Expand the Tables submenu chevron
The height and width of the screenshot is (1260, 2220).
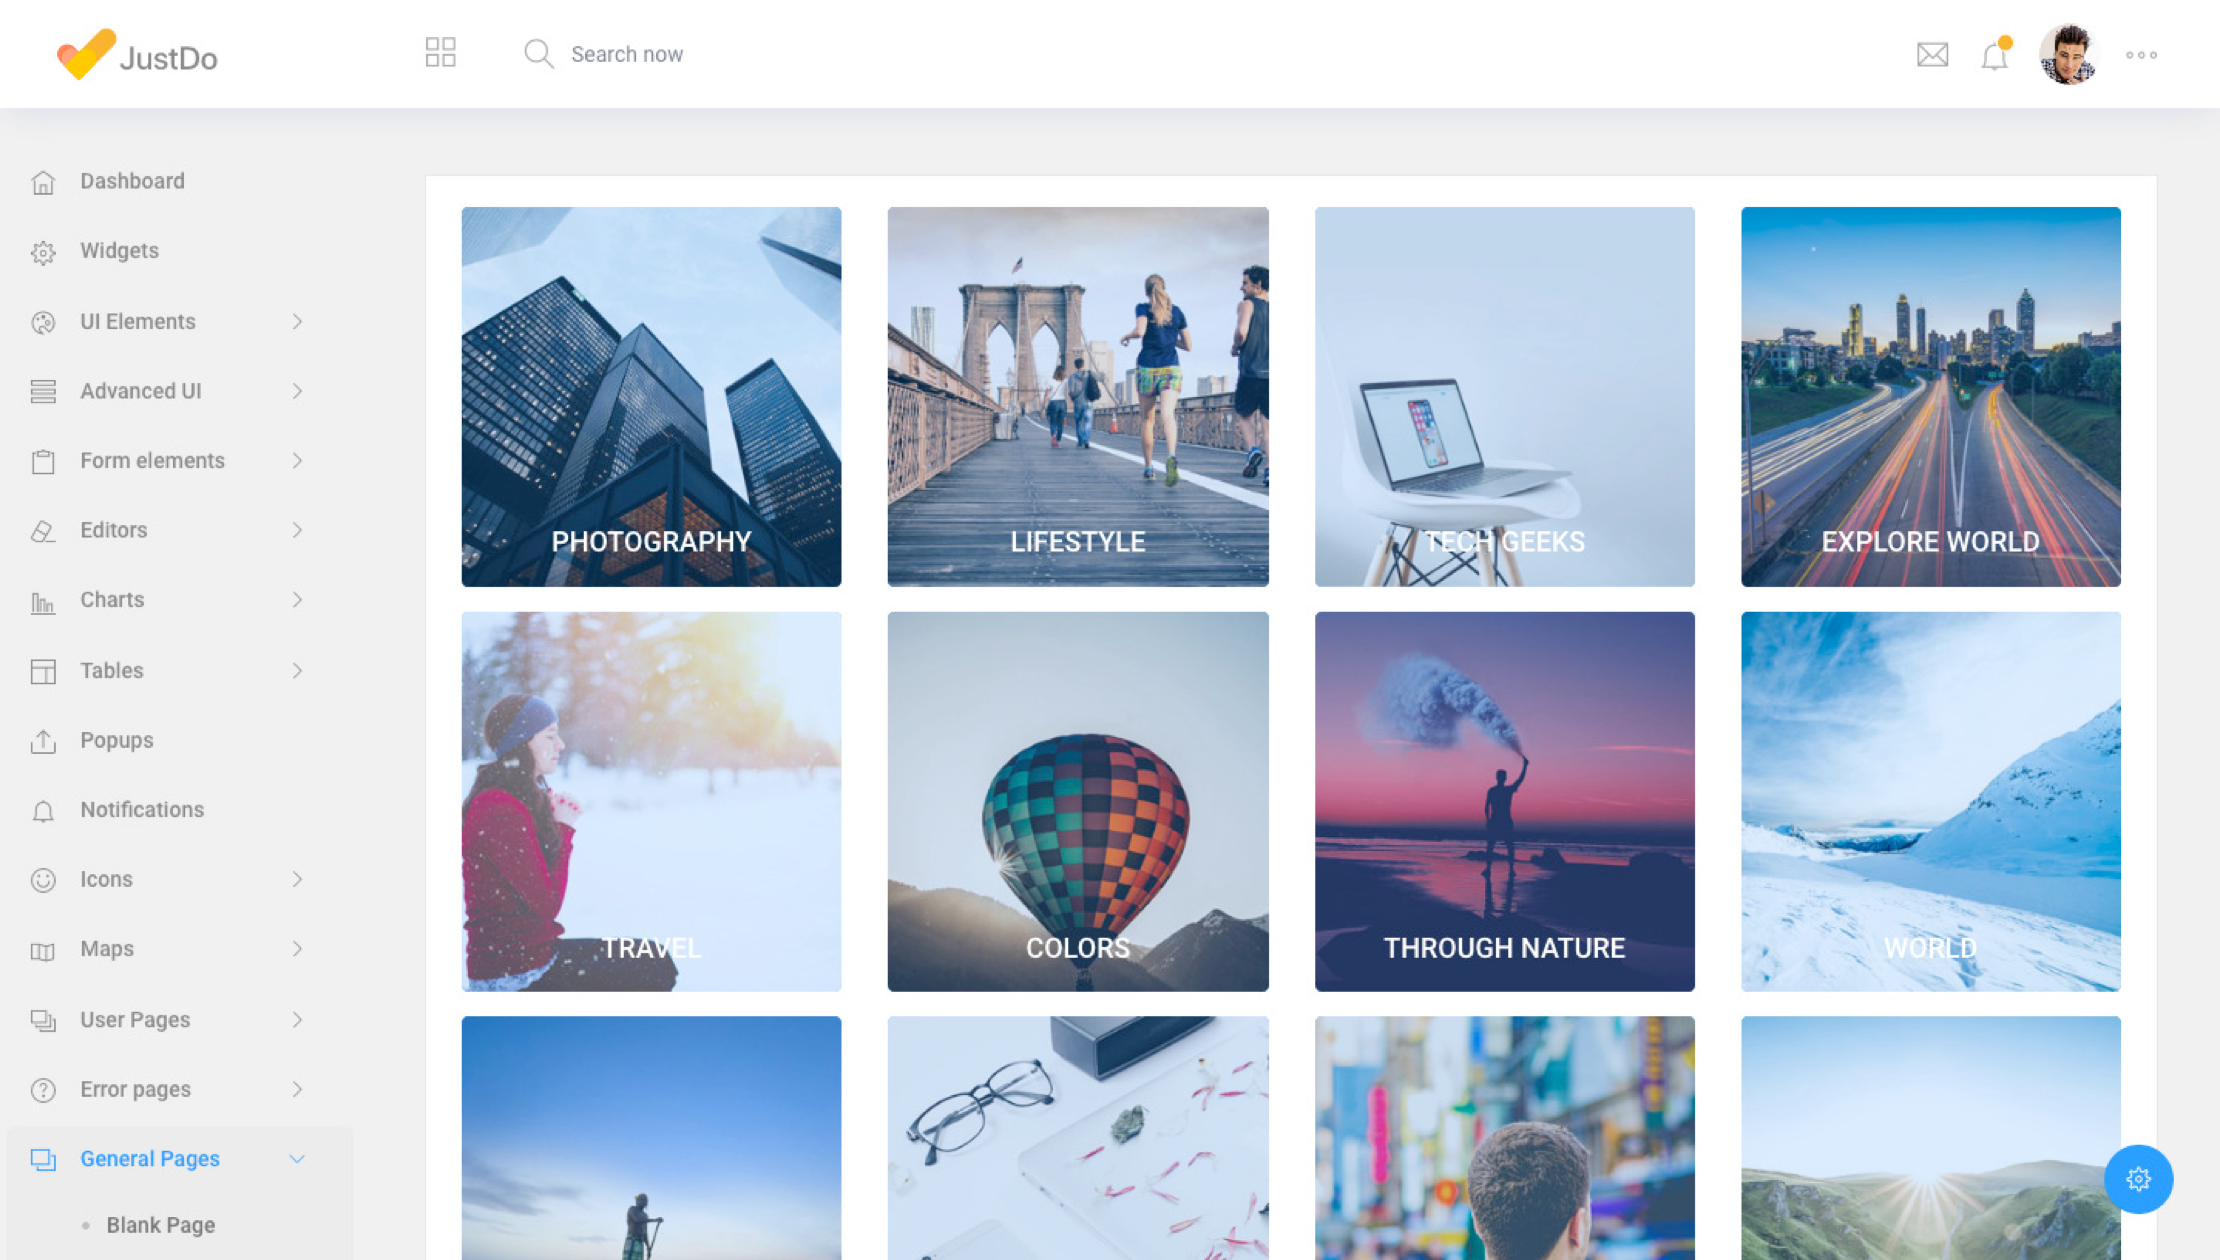pyautogui.click(x=297, y=671)
